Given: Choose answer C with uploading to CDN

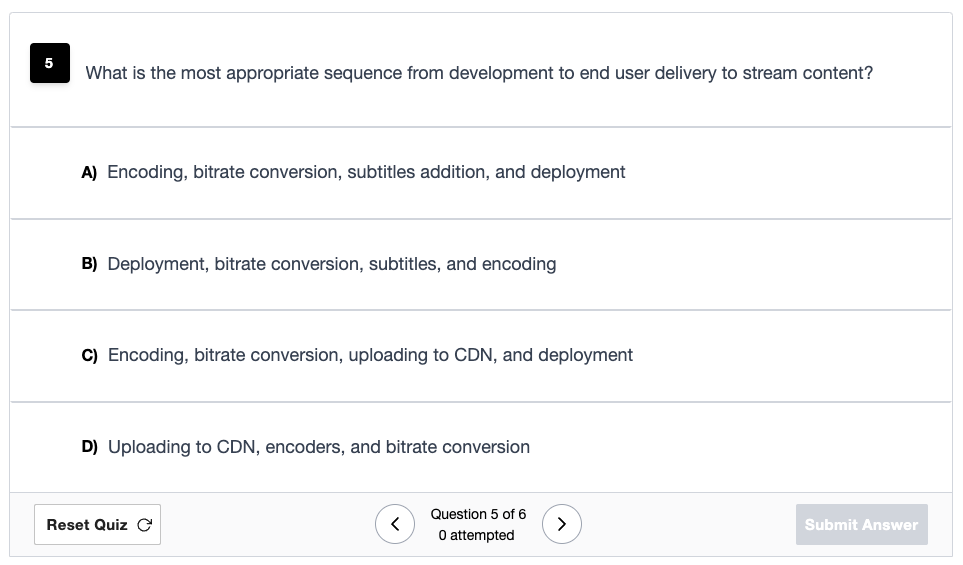Looking at the screenshot, I should 481,356.
